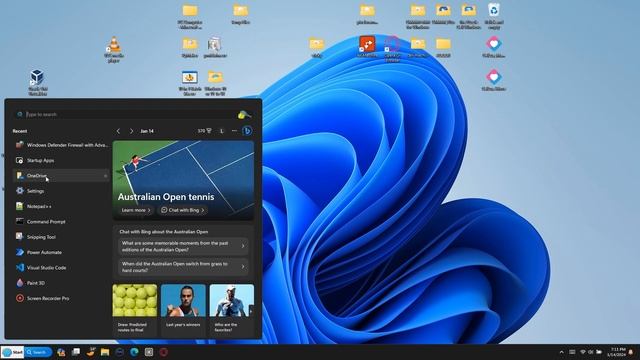Go to previous day with left arrow

click(118, 131)
